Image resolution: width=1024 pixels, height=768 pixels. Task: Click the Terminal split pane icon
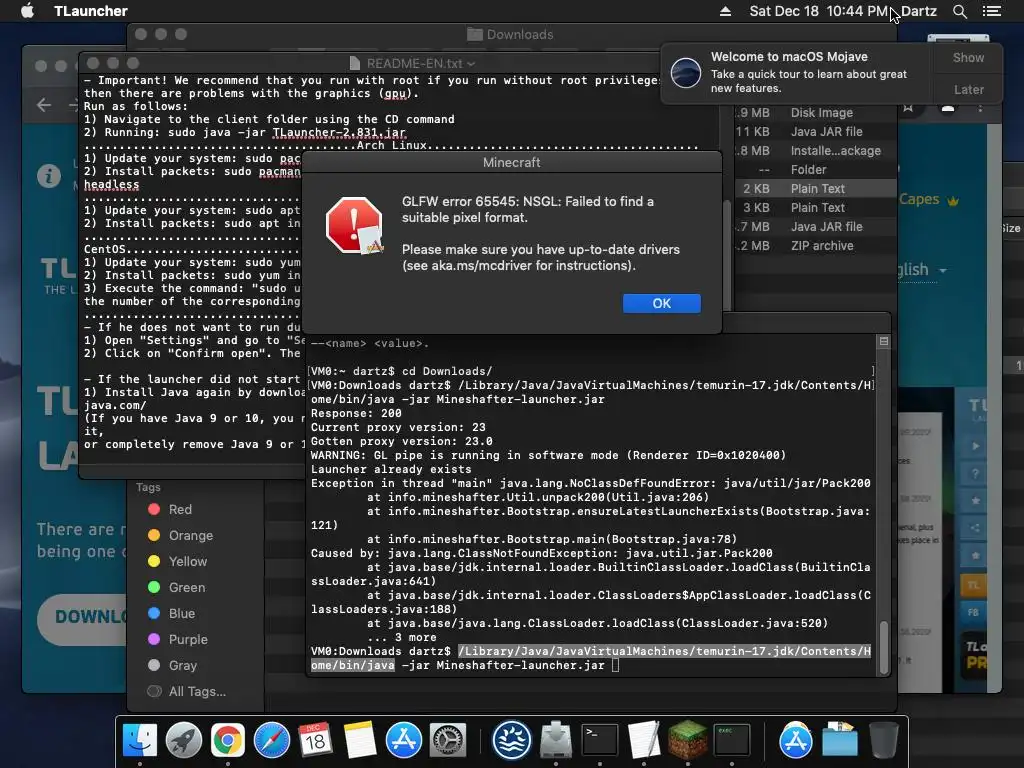pos(884,341)
